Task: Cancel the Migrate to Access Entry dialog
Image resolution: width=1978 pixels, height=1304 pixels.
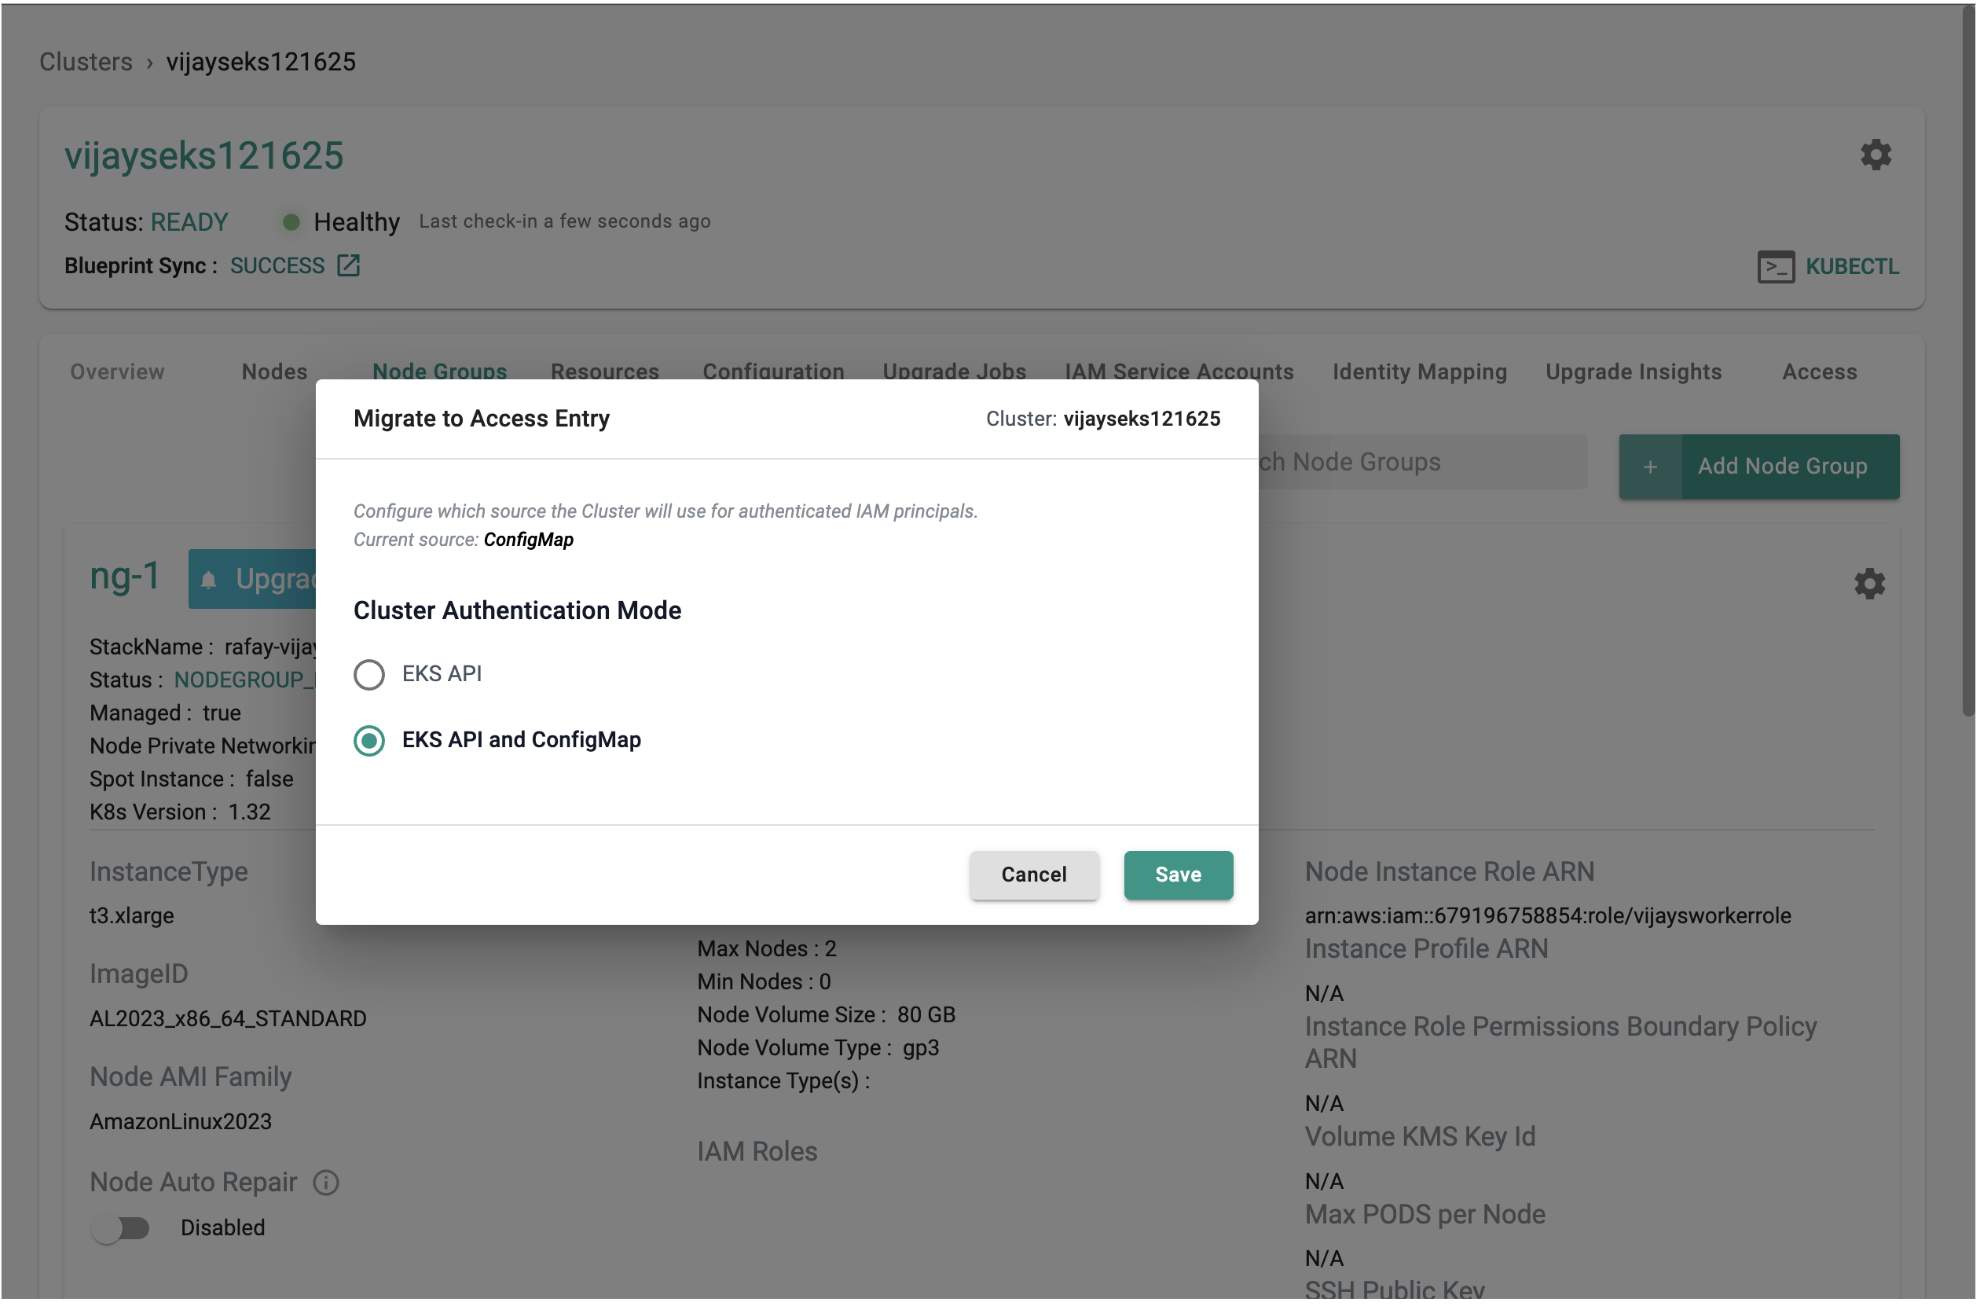Action: point(1033,875)
